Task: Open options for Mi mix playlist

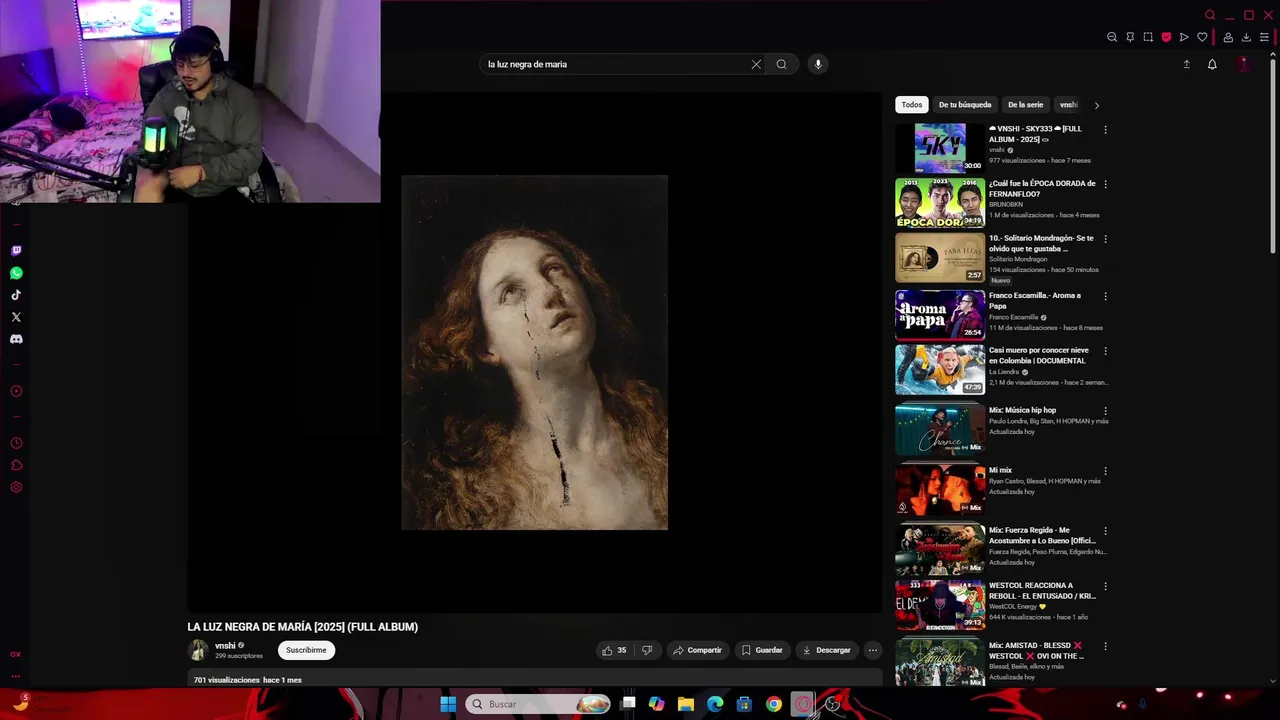Action: 1105,471
